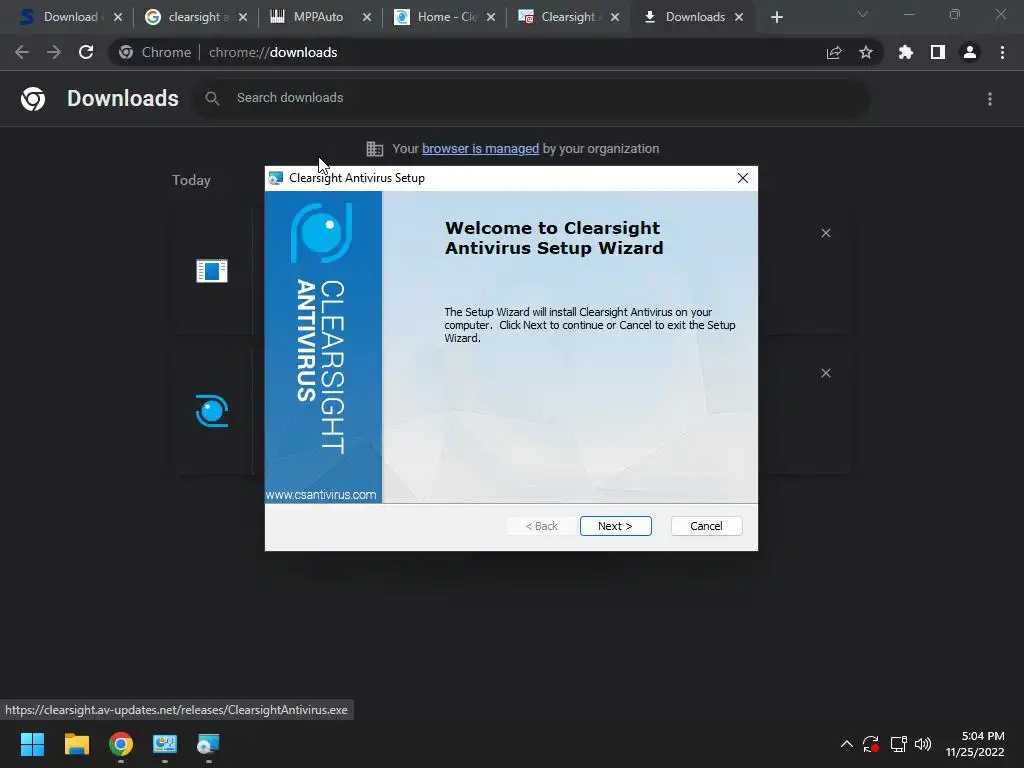Click the search magnifier icon
Screen dimensions: 1024x768
tap(212, 98)
